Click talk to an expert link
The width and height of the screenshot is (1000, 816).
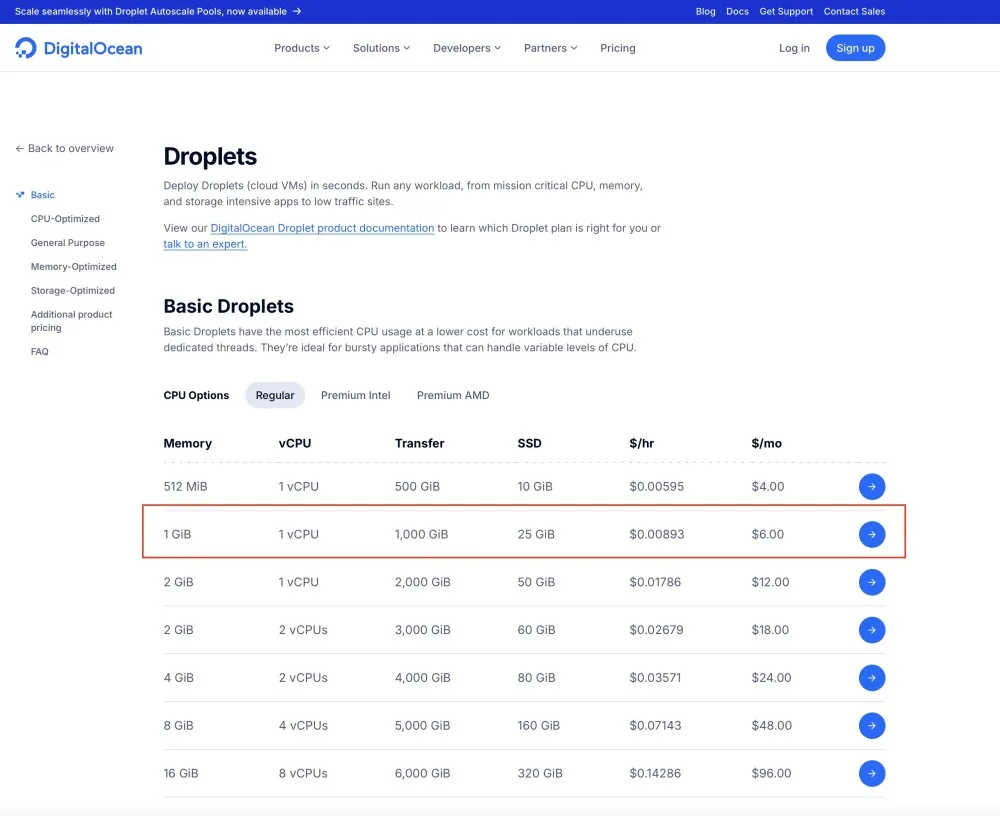coord(205,244)
